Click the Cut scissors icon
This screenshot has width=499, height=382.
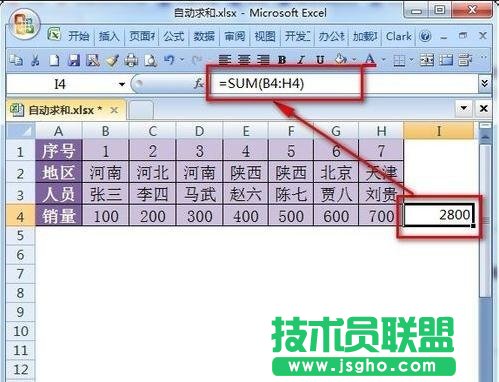pos(35,60)
